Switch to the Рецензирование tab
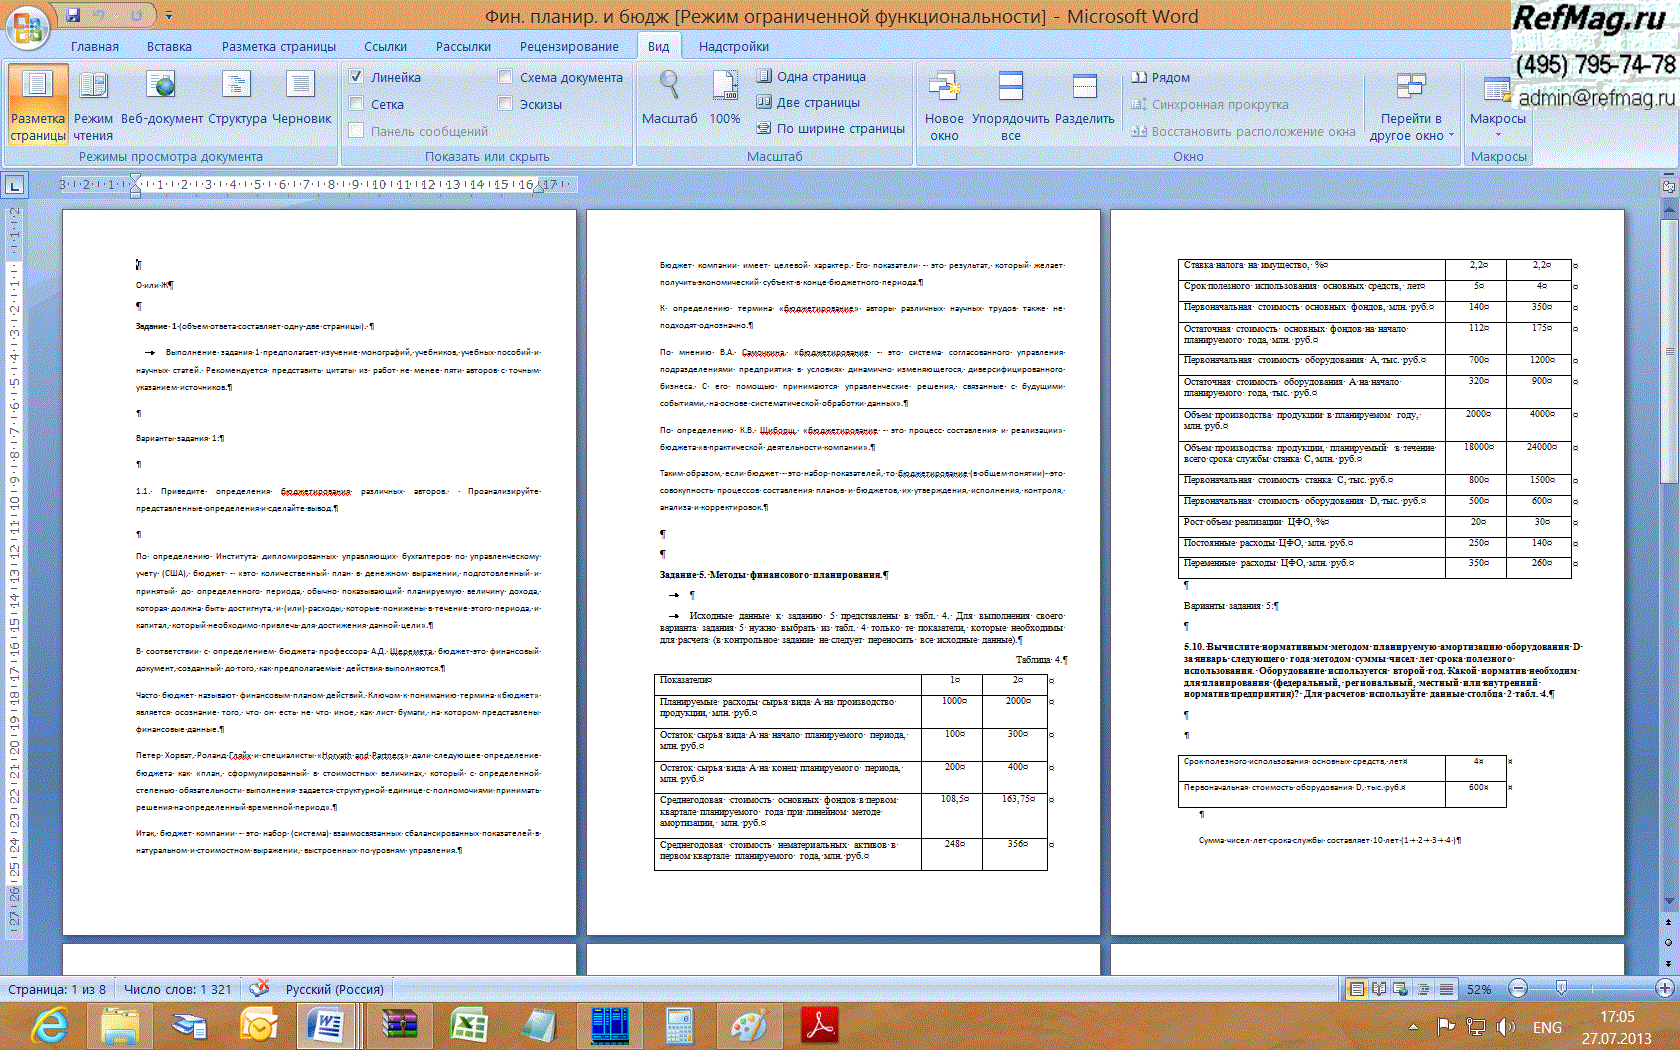Screen dimensions: 1680x1050 tap(568, 47)
